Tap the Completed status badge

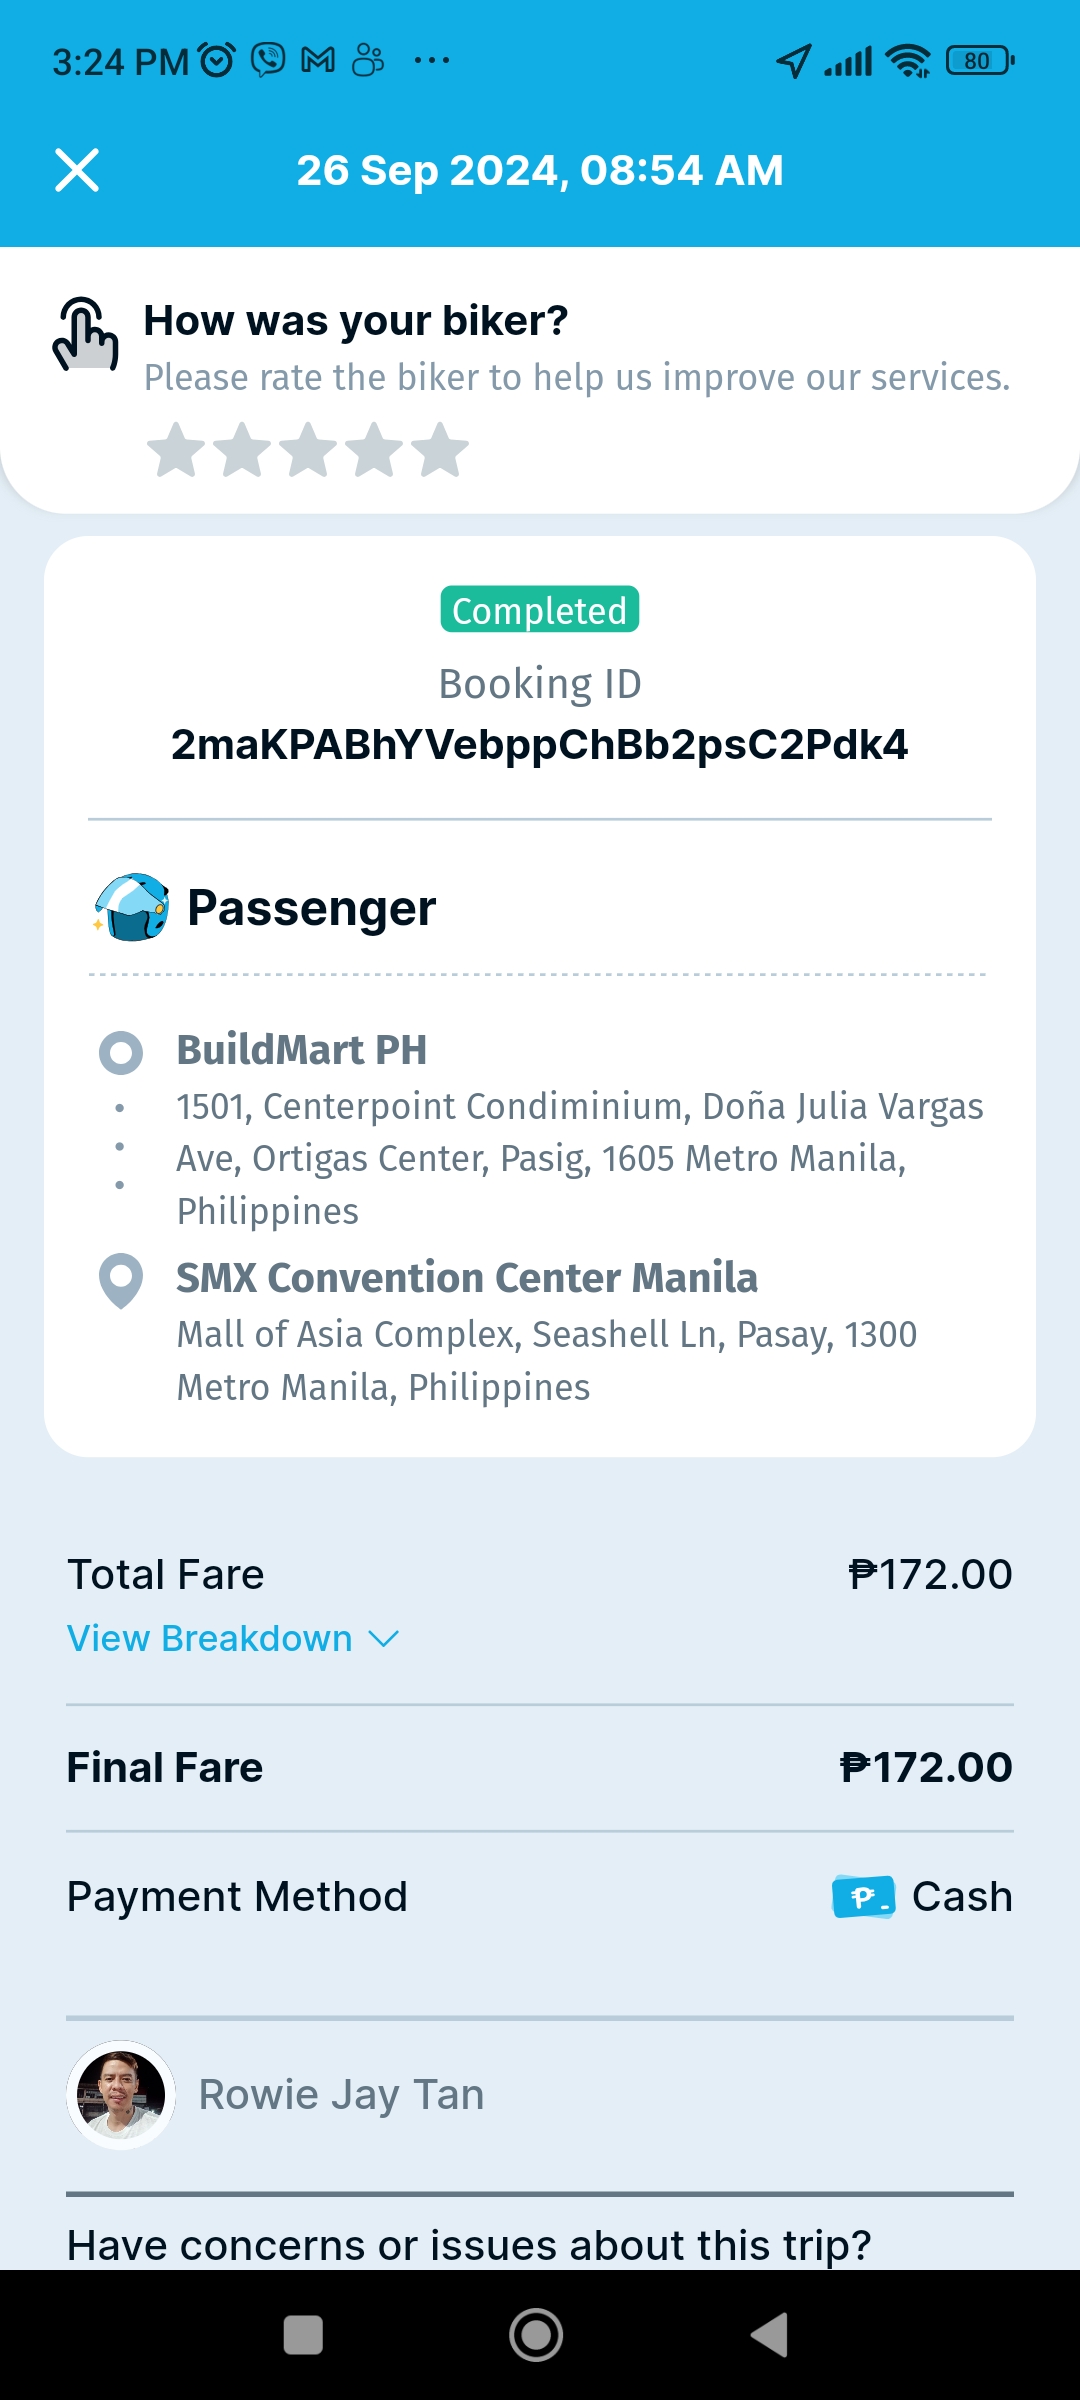pos(540,610)
